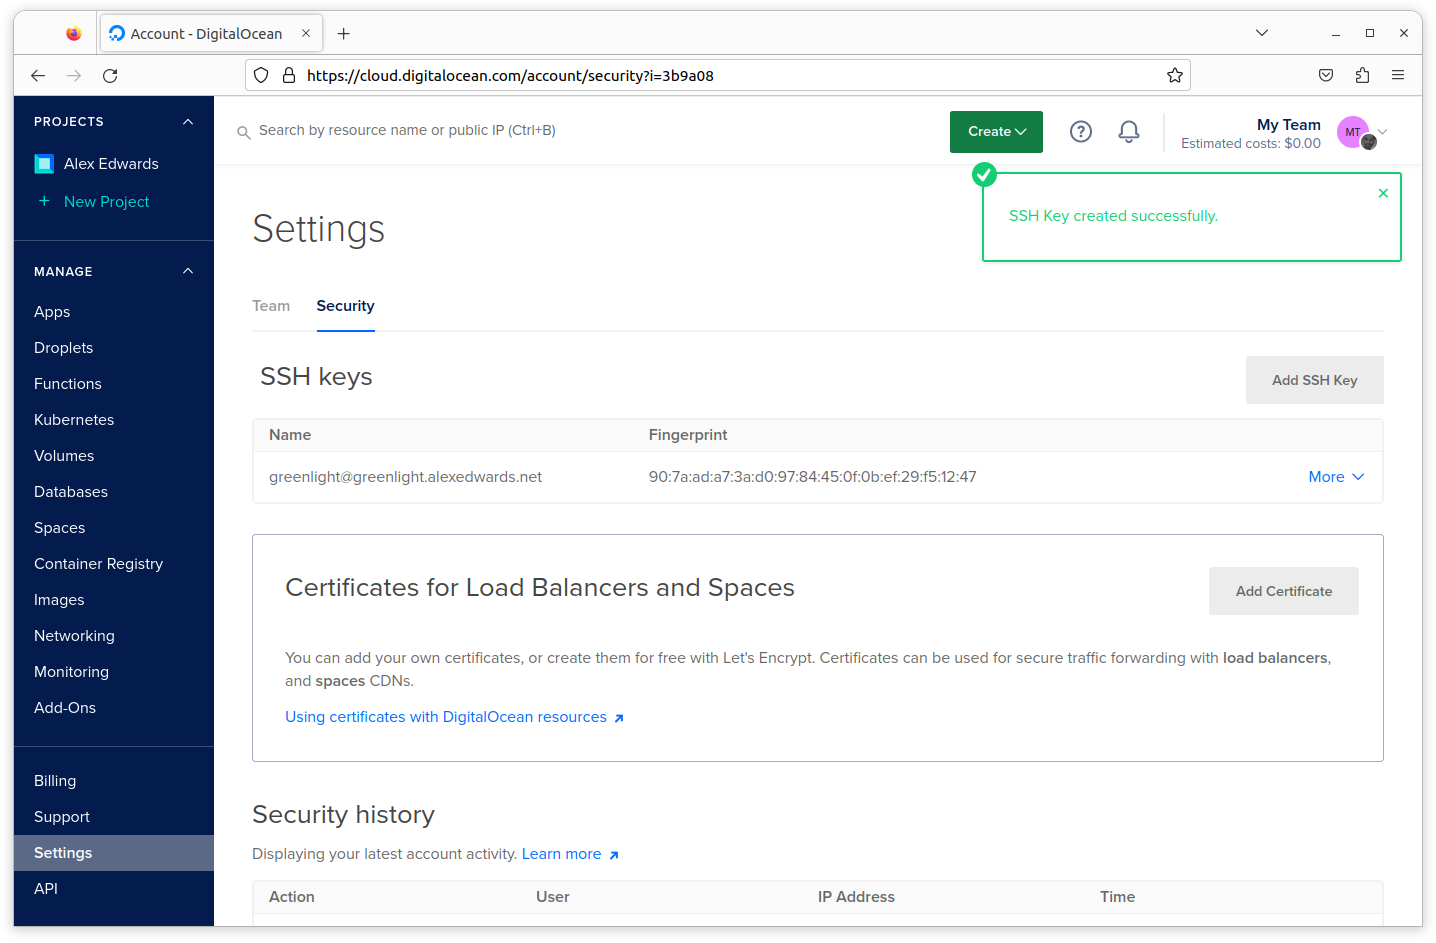Go back to previous page
The height and width of the screenshot is (943, 1436).
click(38, 75)
